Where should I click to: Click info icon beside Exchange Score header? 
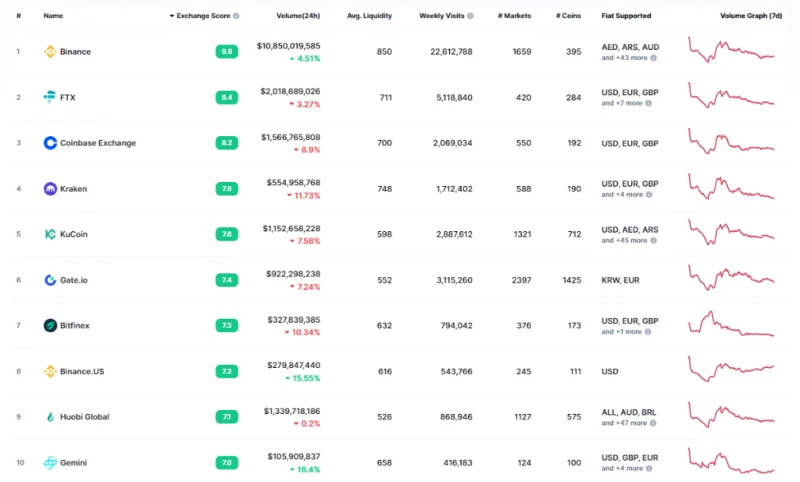click(236, 16)
